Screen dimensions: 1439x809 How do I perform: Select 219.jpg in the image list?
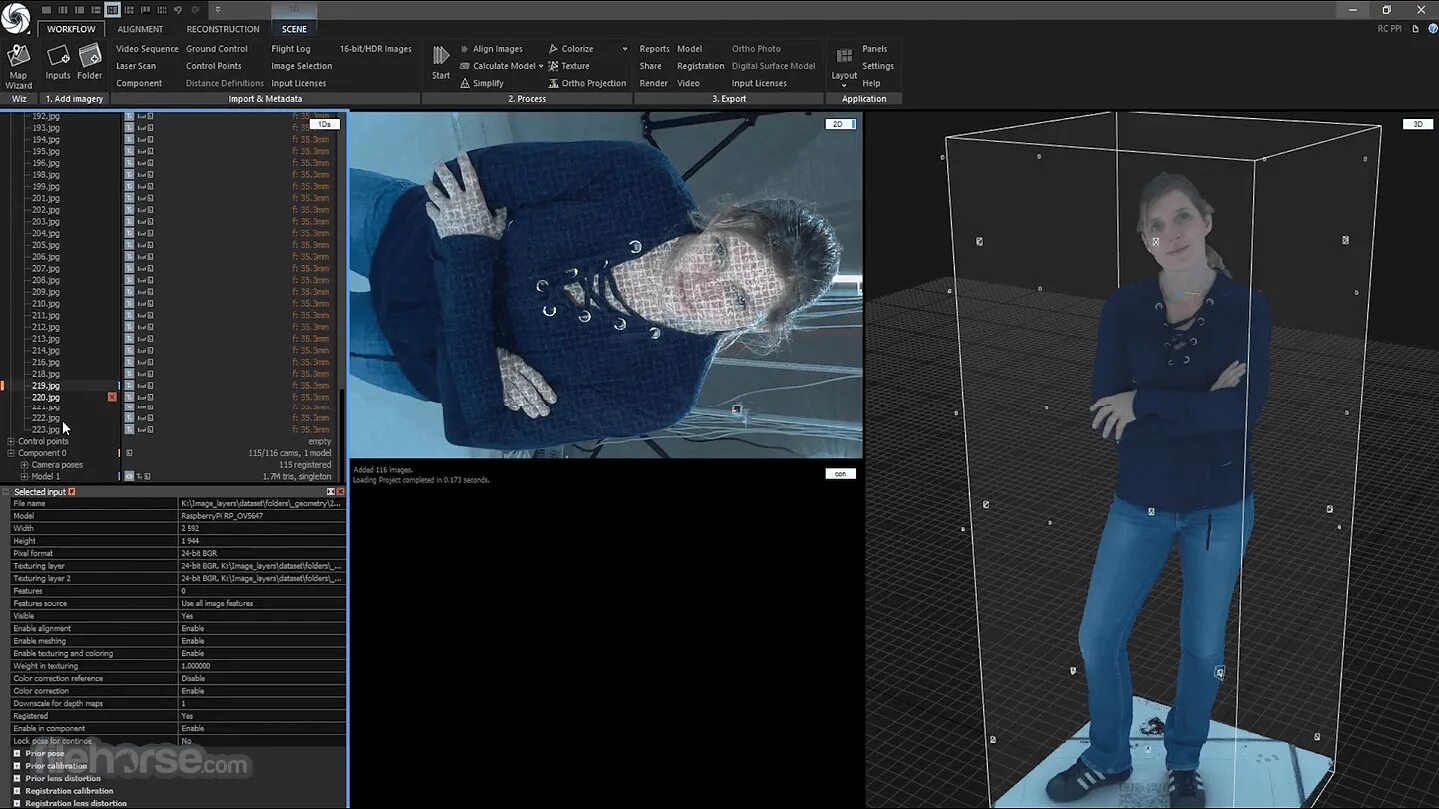(46, 386)
